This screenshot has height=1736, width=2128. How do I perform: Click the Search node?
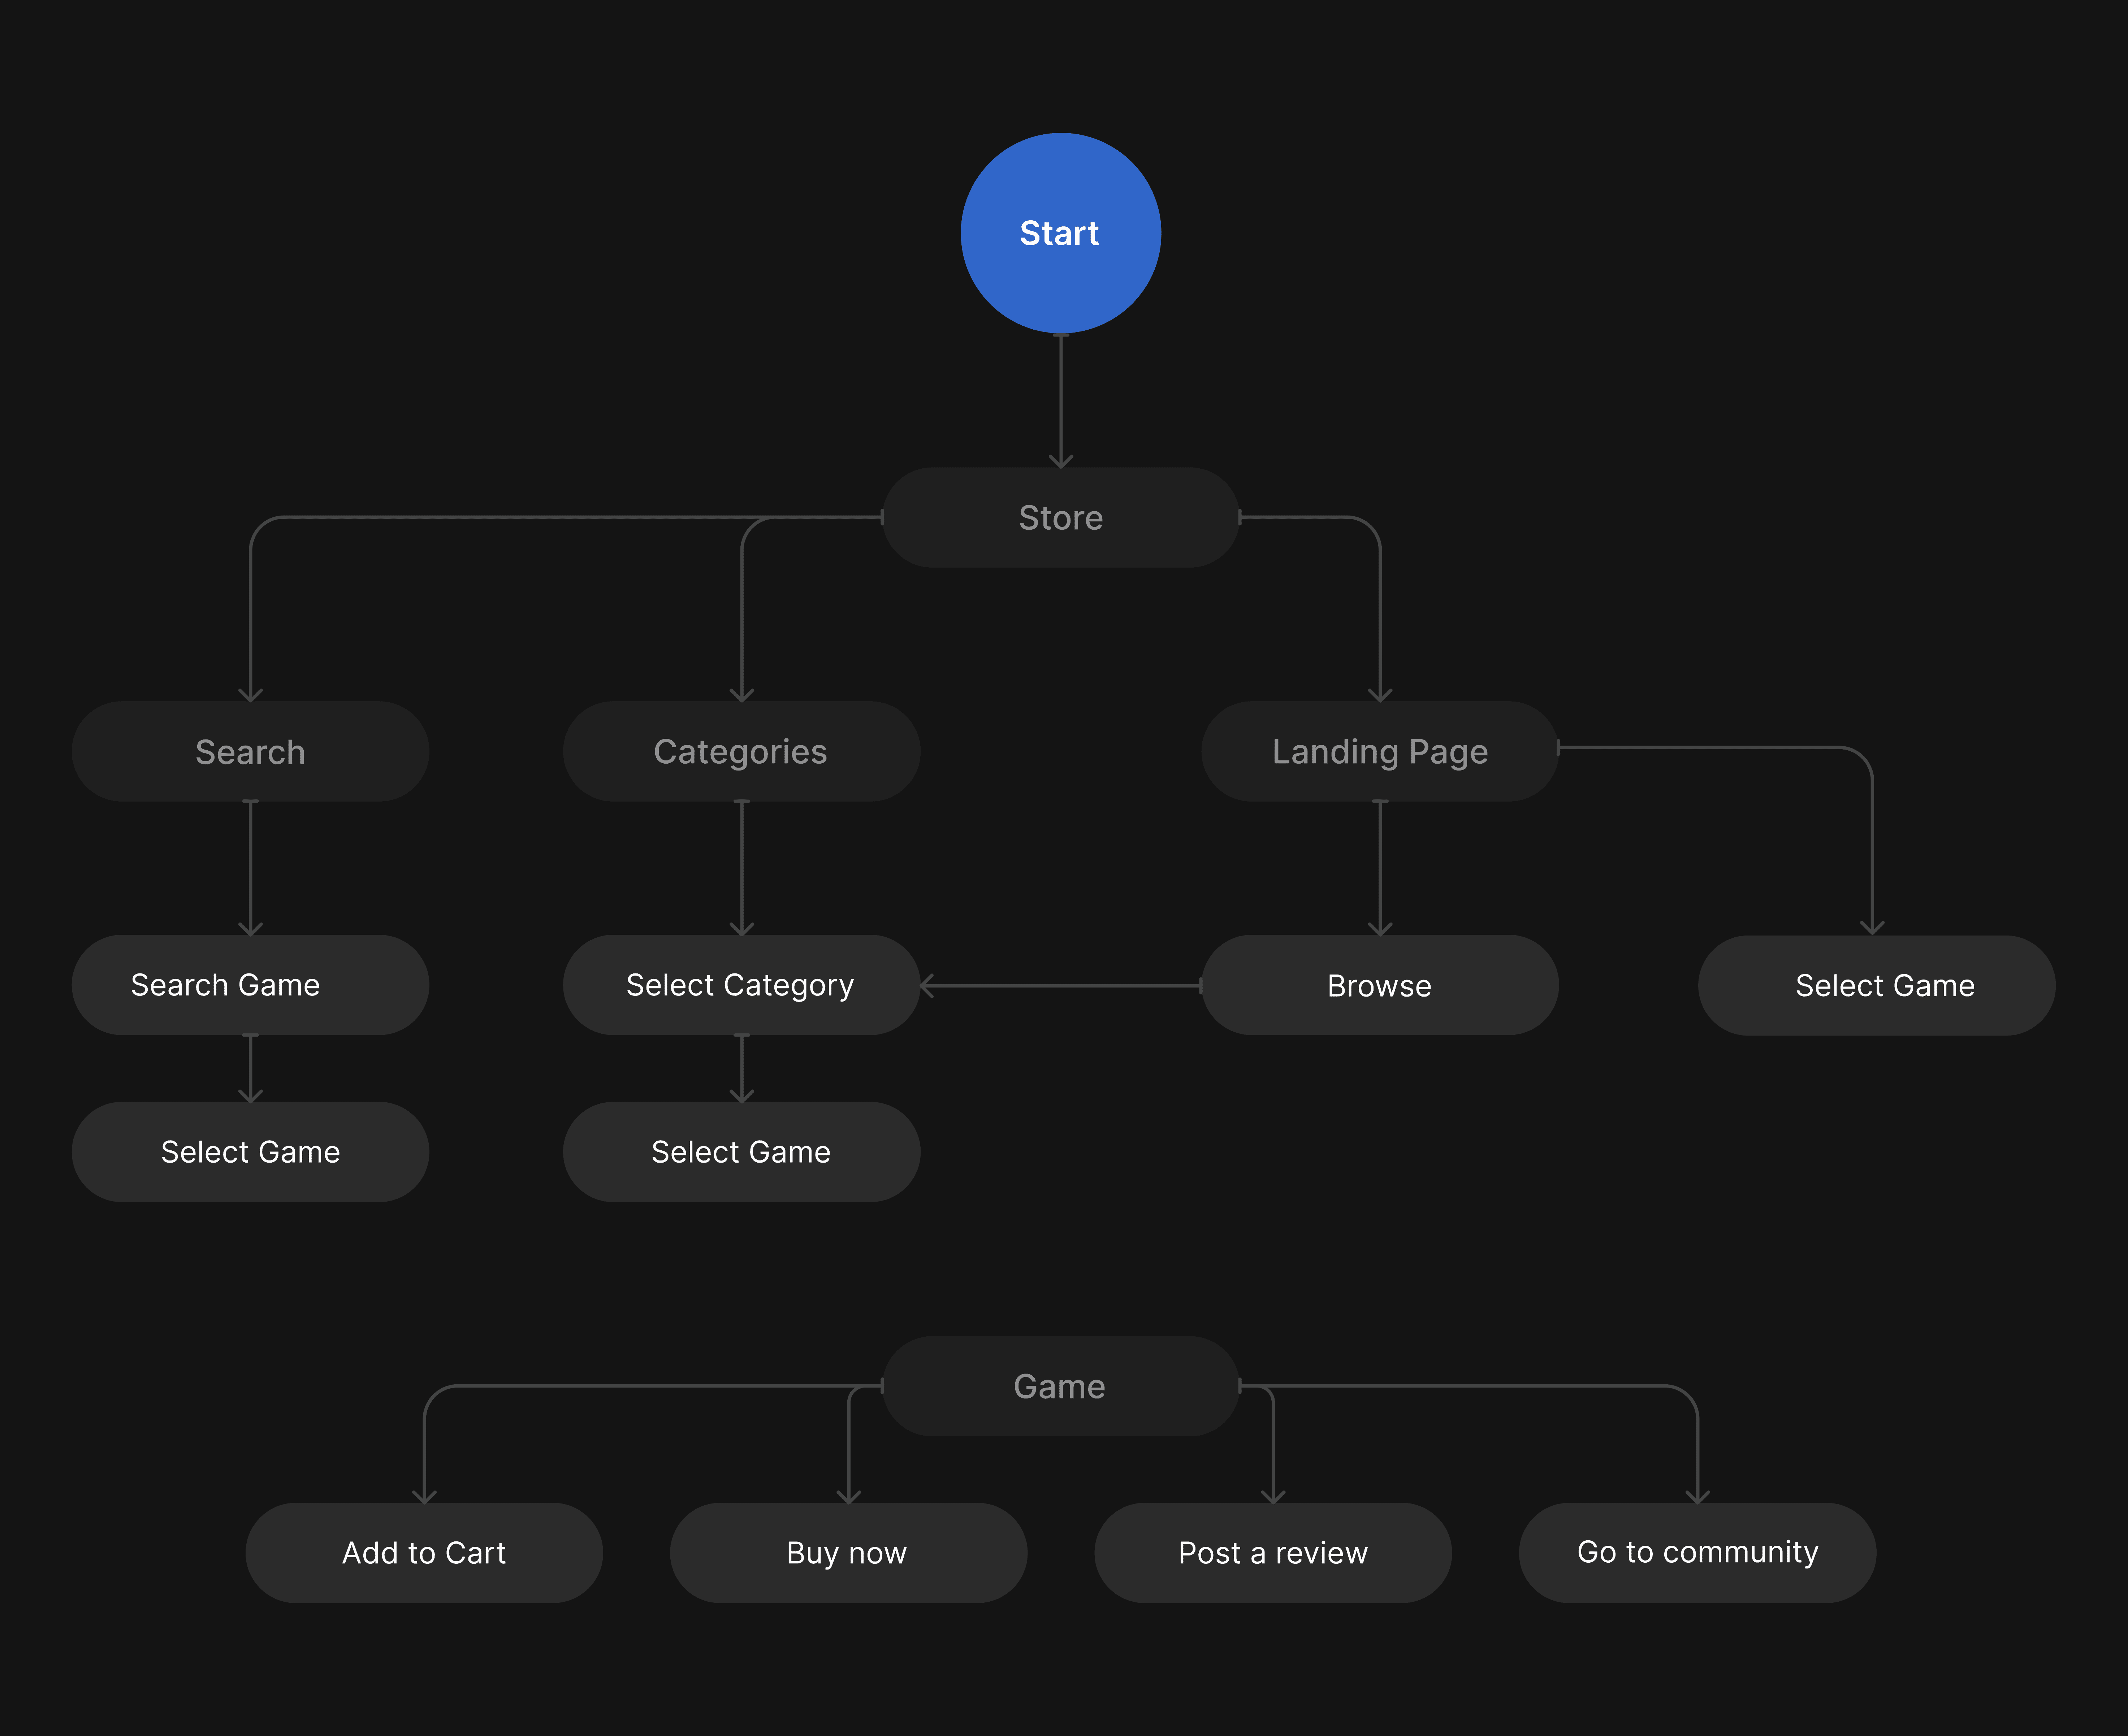coord(250,751)
